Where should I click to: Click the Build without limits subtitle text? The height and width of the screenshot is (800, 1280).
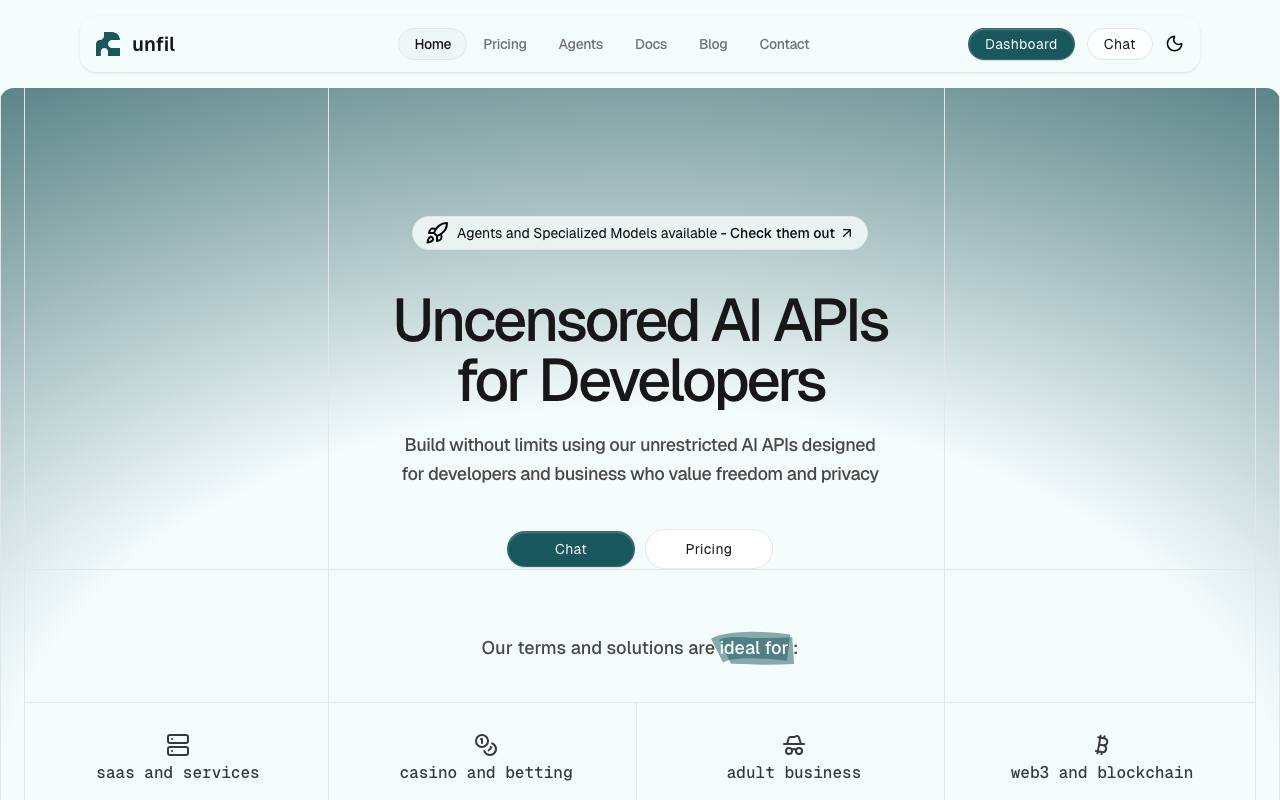point(640,459)
